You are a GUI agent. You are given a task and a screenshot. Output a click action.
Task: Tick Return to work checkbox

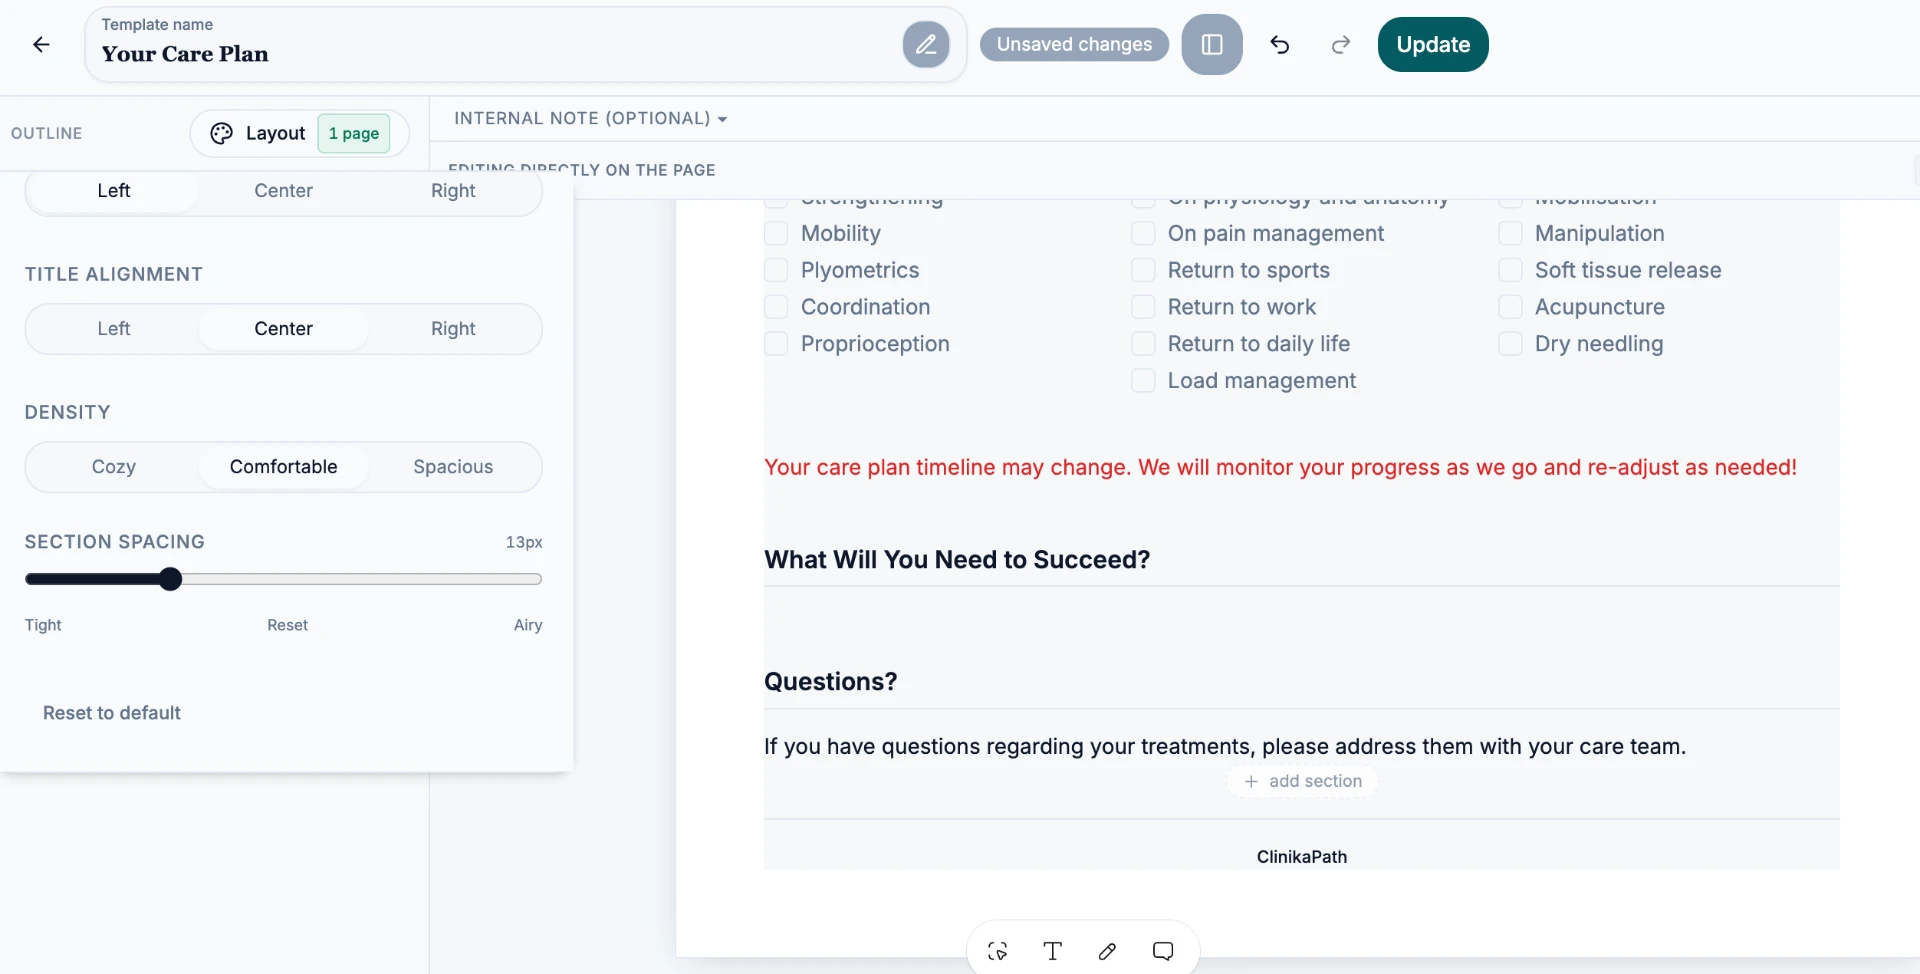1143,307
